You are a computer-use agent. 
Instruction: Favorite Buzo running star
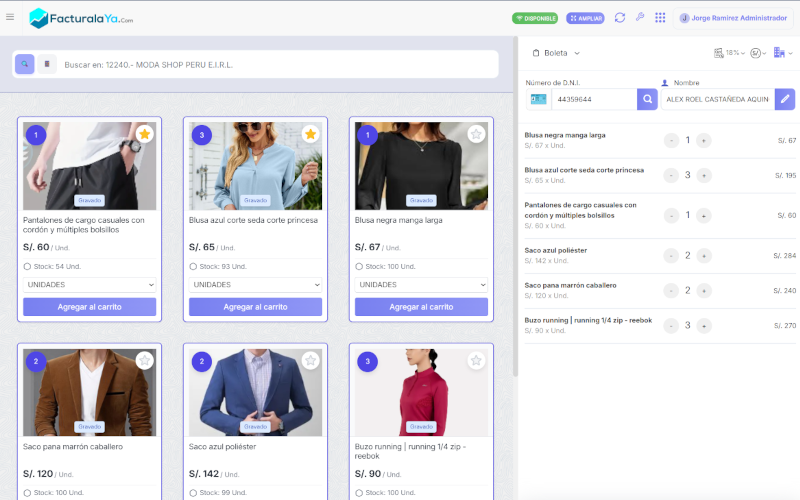[476, 361]
